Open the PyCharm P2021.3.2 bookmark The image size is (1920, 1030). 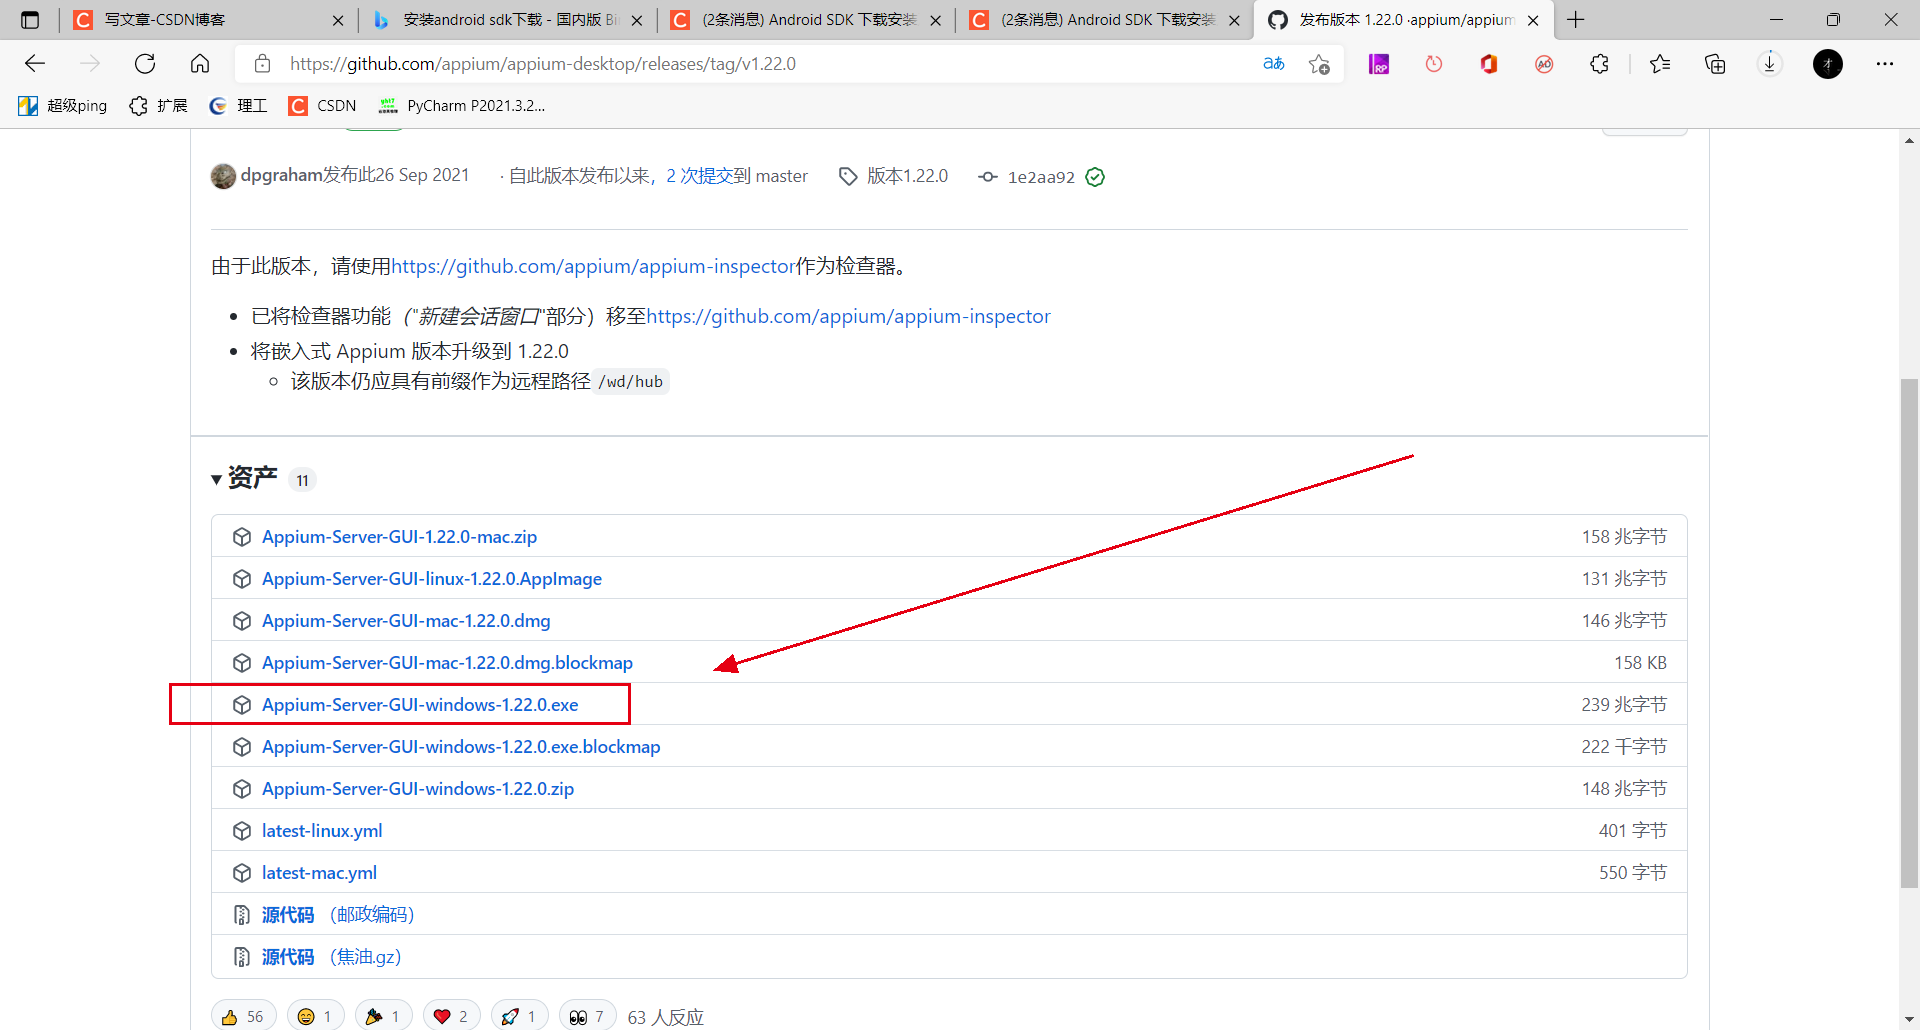(x=462, y=106)
